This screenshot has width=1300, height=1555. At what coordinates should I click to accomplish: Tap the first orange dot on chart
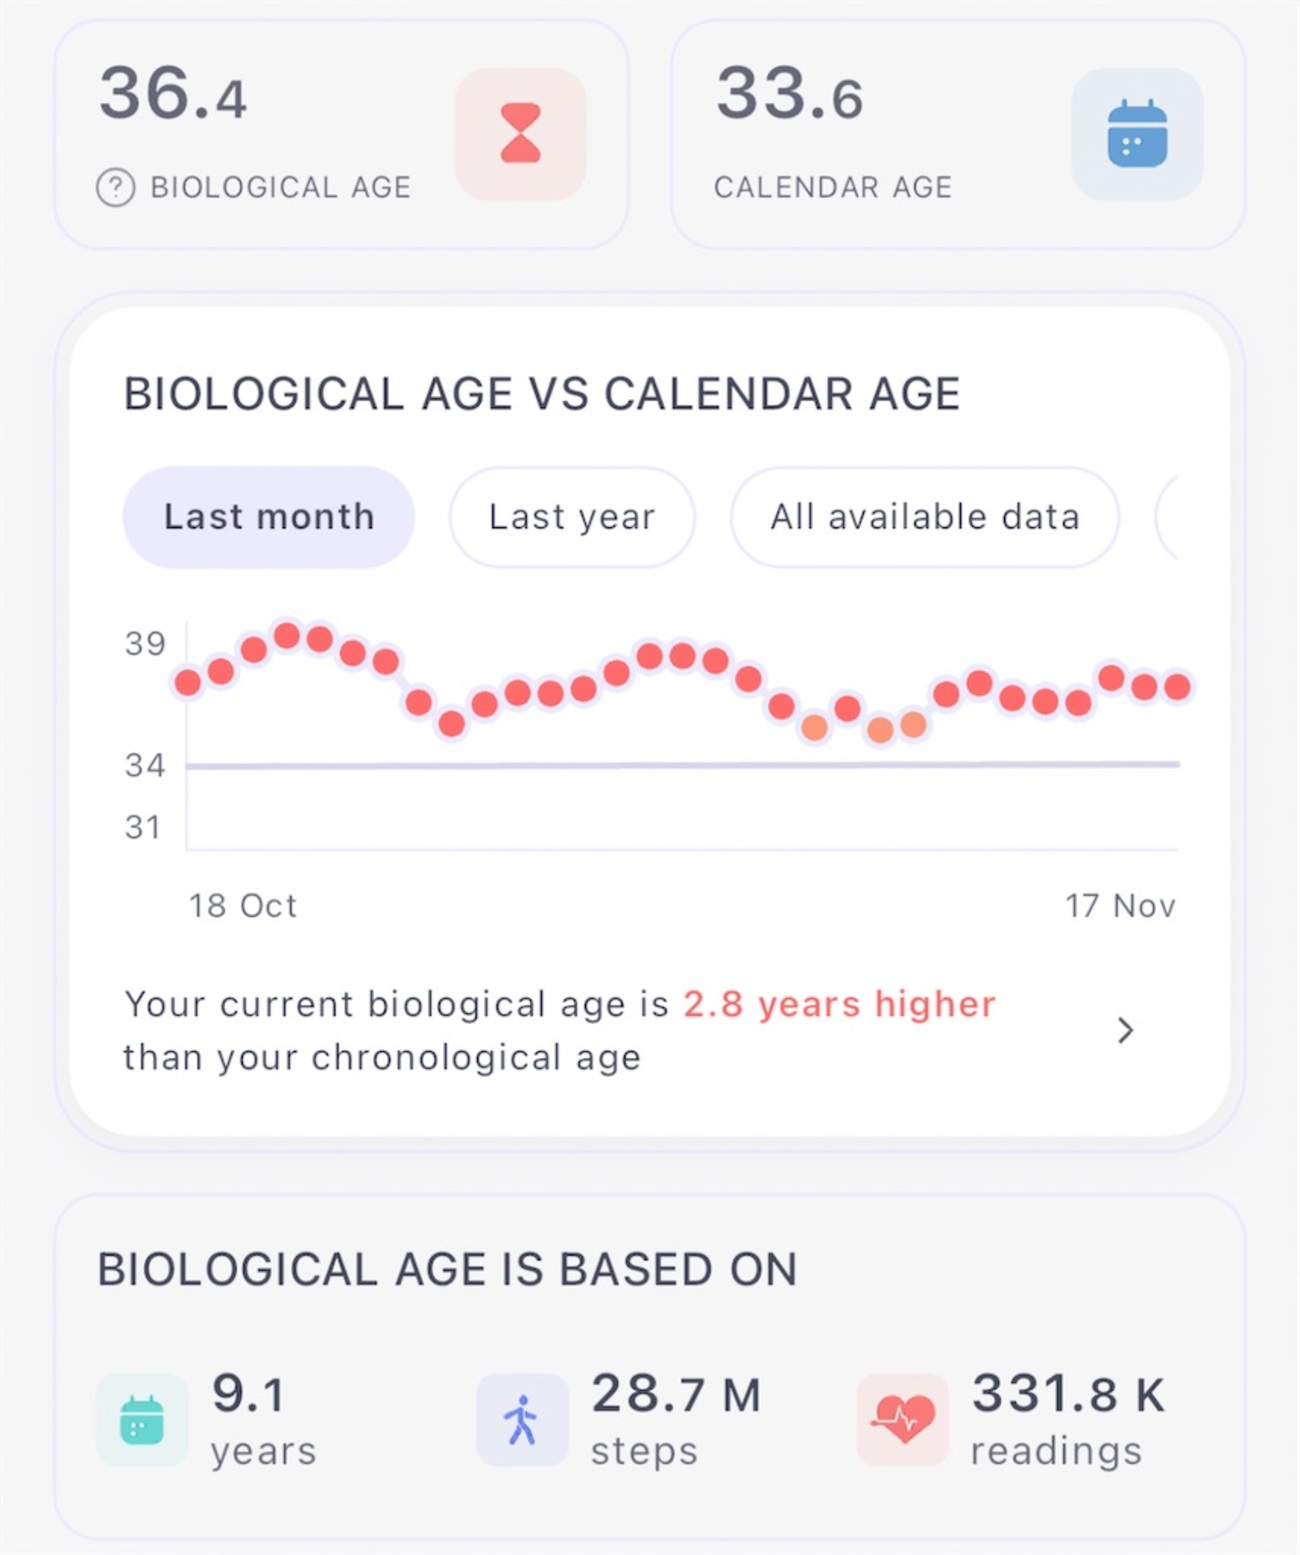(x=814, y=727)
